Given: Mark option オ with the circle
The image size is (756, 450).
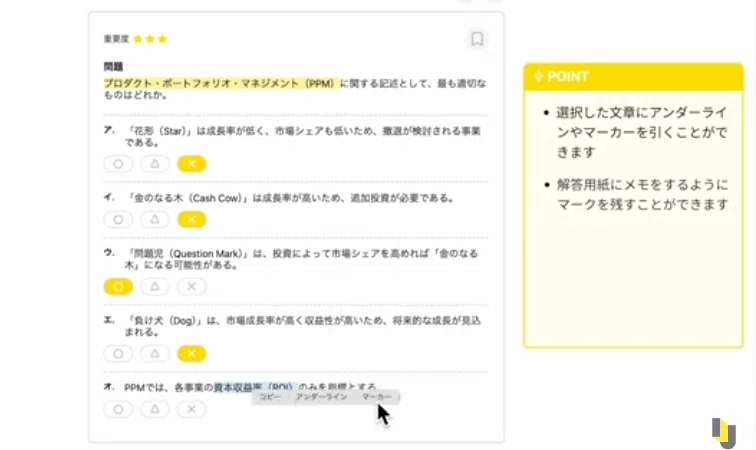Looking at the screenshot, I should (118, 409).
